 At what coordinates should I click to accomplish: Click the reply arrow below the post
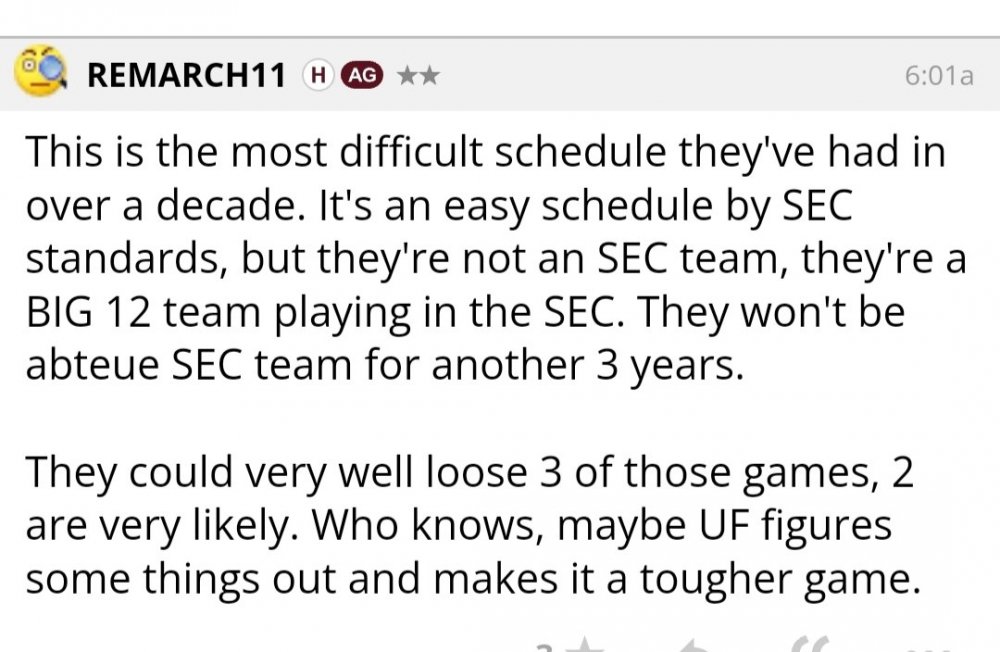tap(693, 645)
